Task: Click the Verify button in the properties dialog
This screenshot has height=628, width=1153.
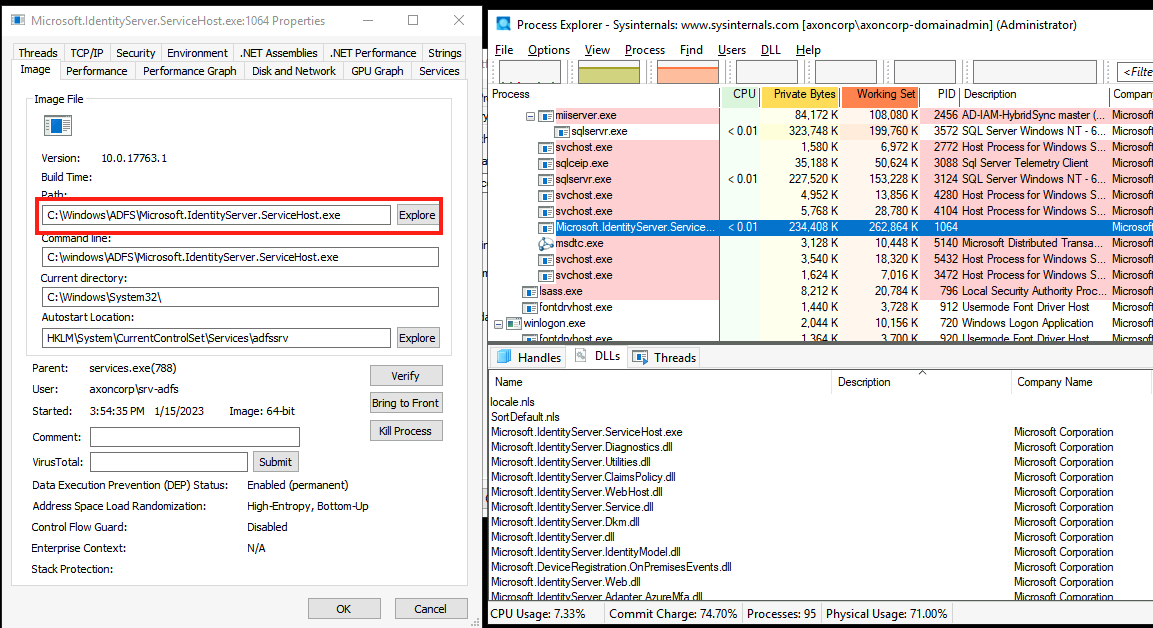Action: click(406, 376)
